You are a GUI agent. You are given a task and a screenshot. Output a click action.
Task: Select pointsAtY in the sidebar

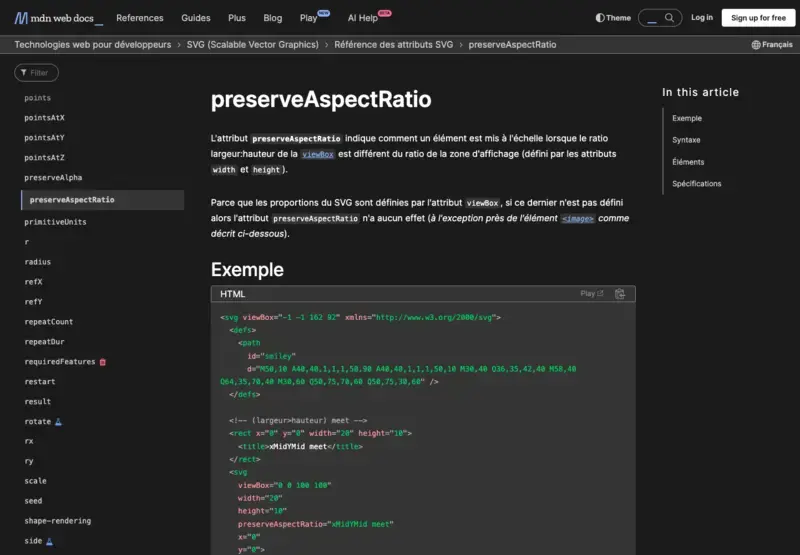coord(44,138)
